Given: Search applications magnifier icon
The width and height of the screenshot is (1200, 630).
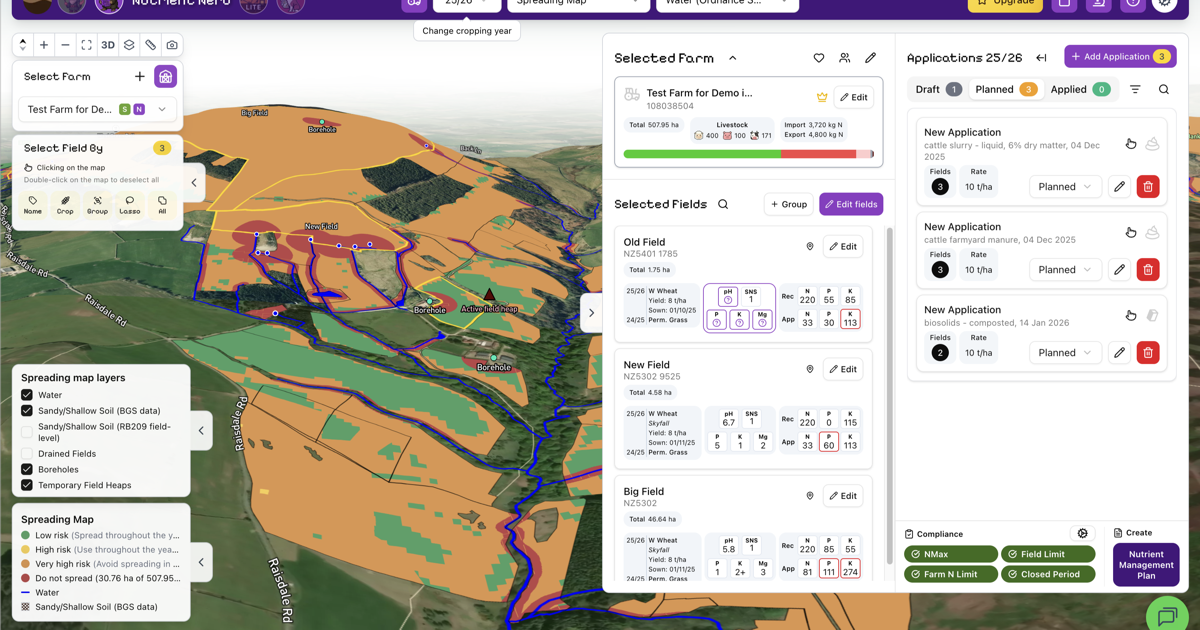Looking at the screenshot, I should (1164, 89).
